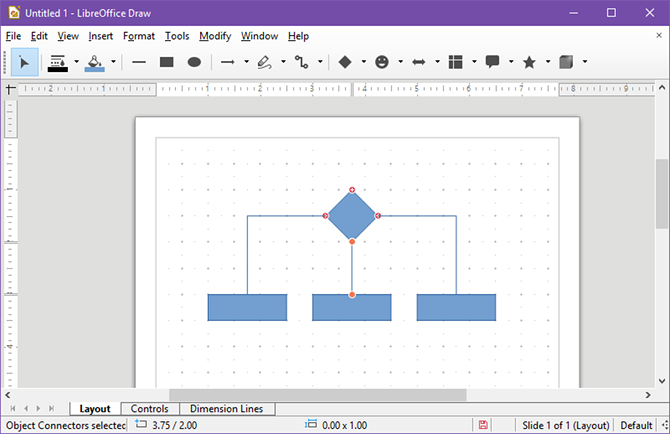
Task: Choose the Ellipse tool
Action: (194, 62)
